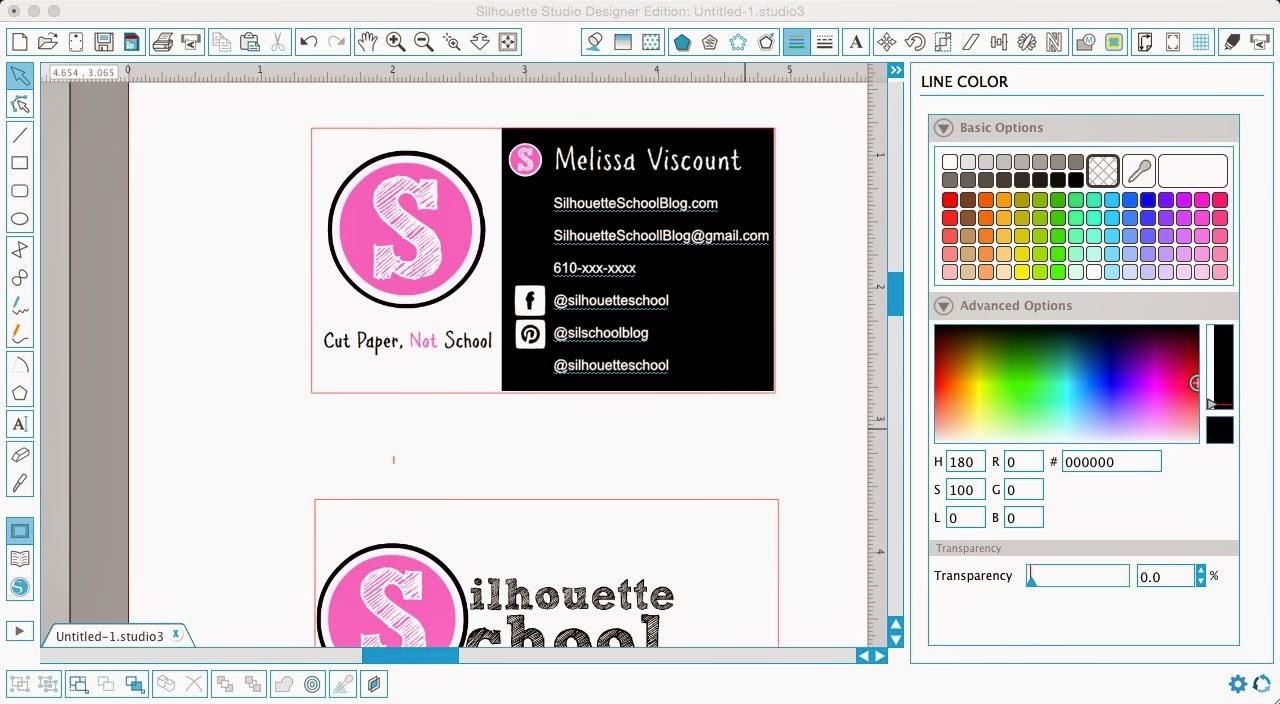The height and width of the screenshot is (704, 1280).
Task: Choose the Rounded Rectangle tool
Action: 20,190
